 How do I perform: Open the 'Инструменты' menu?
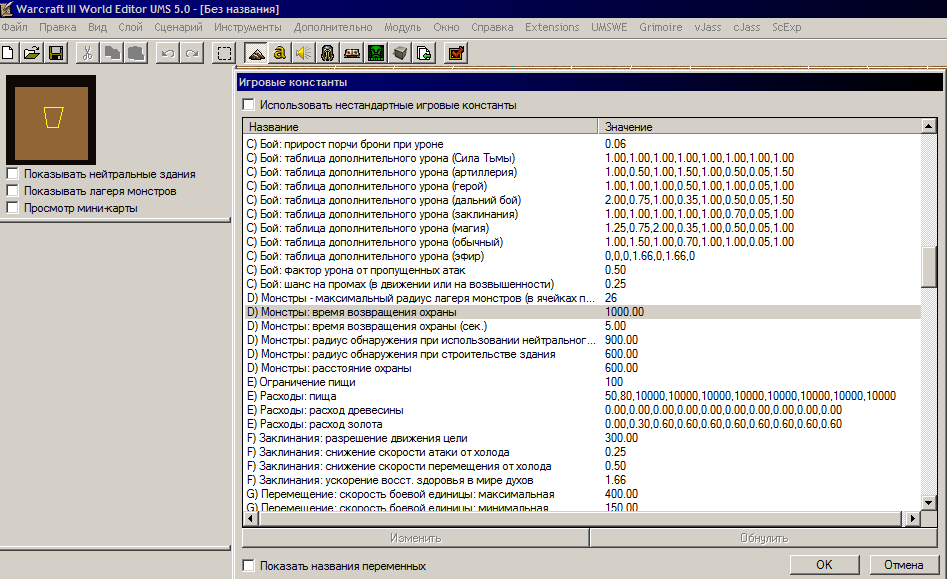[247, 26]
